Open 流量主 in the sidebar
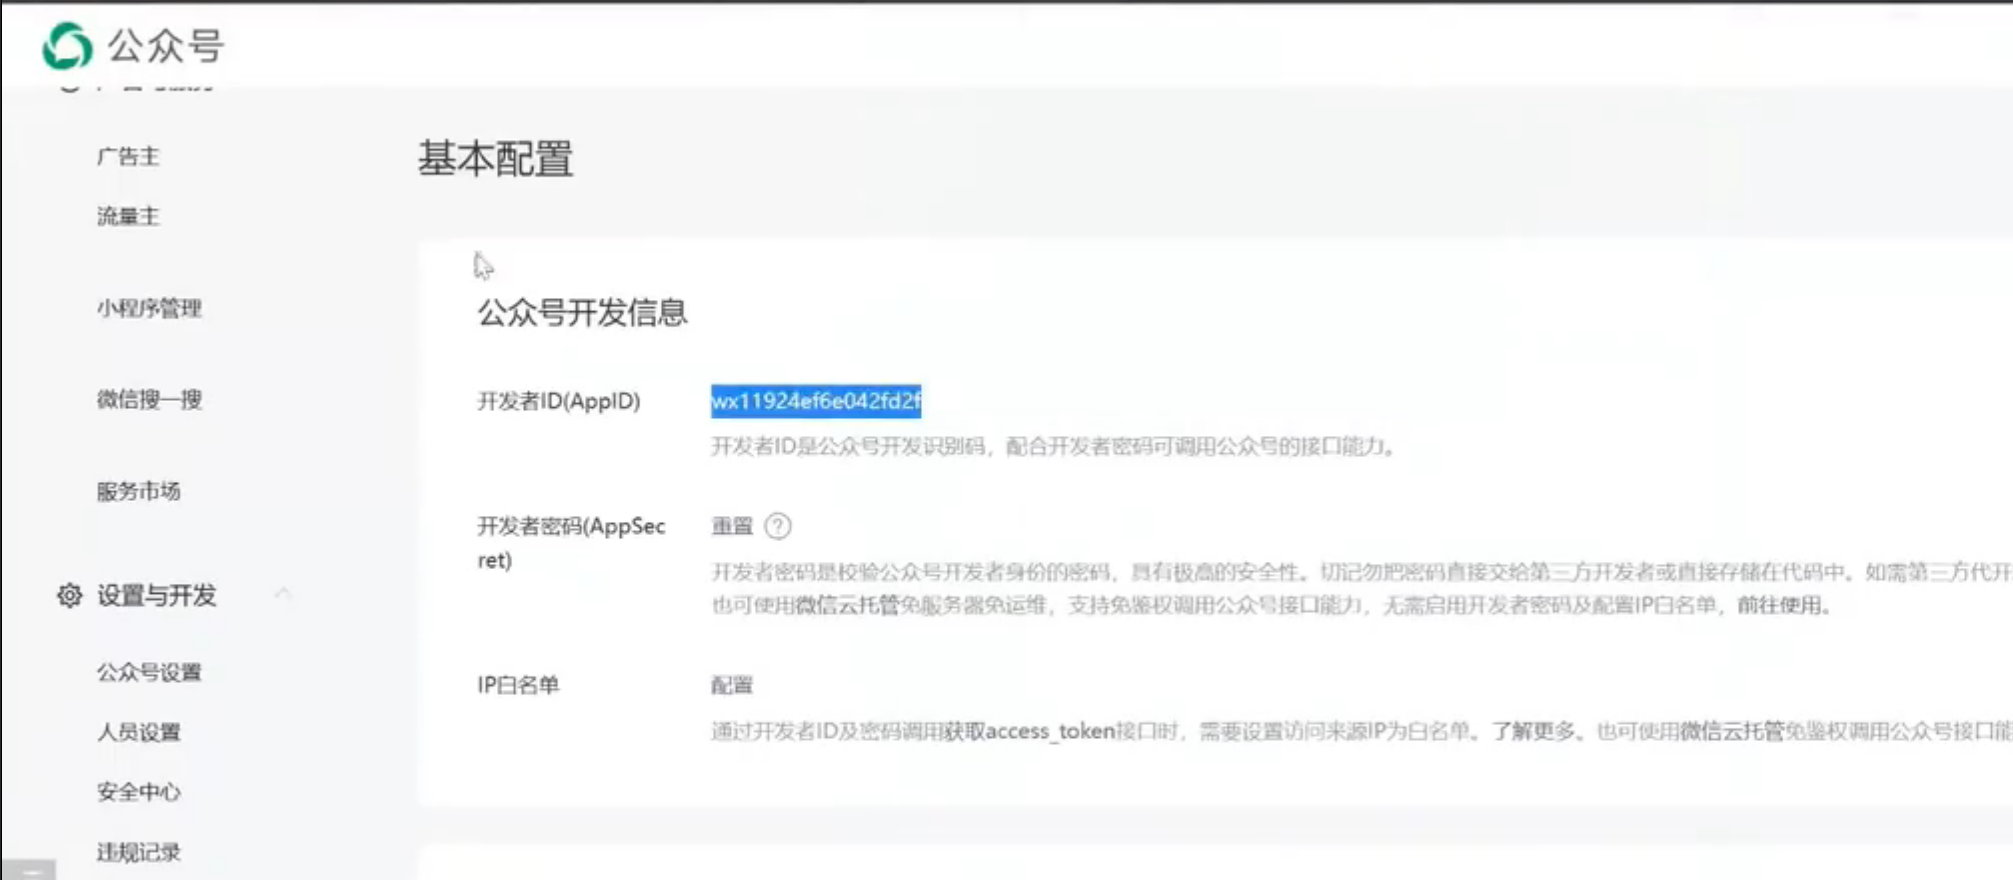The image size is (2013, 880). [x=128, y=216]
